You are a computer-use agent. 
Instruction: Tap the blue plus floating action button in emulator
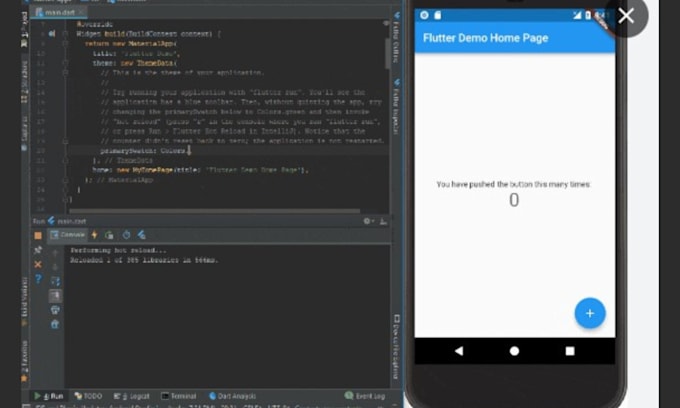click(x=590, y=313)
